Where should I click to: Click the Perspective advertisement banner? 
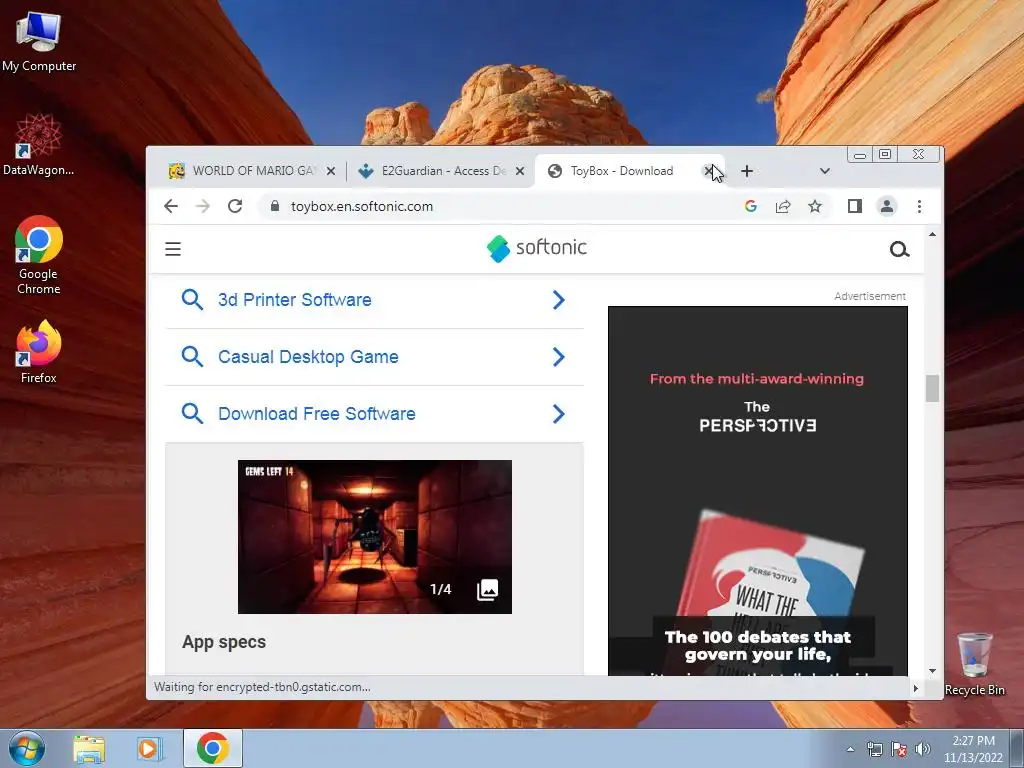coord(758,490)
